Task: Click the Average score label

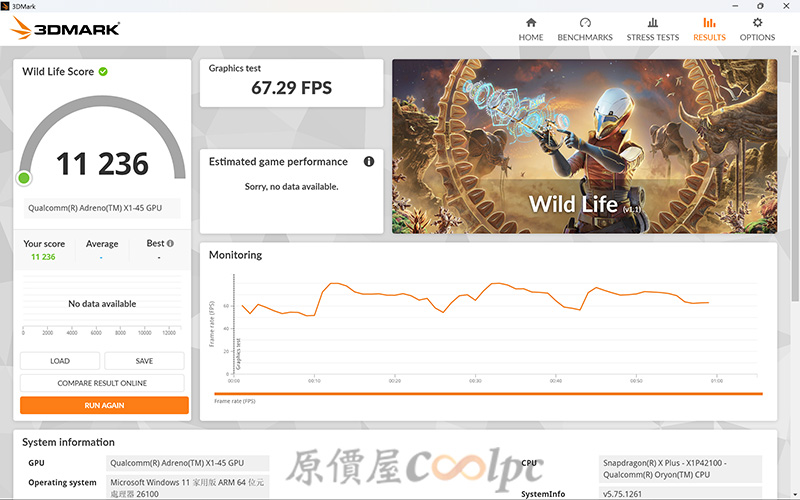Action: (102, 244)
